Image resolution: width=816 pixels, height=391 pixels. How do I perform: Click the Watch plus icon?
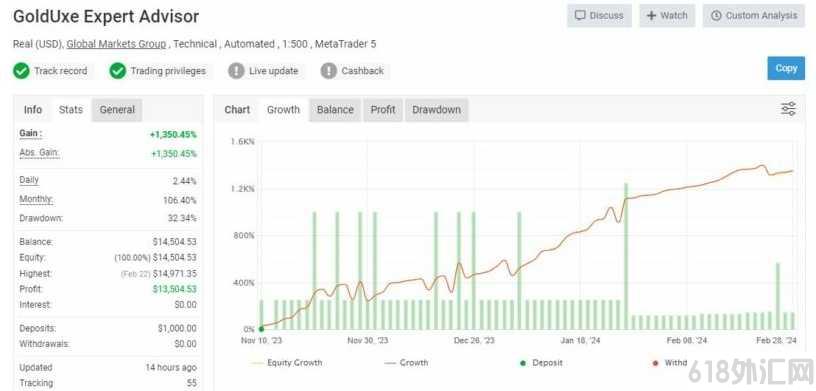(652, 16)
